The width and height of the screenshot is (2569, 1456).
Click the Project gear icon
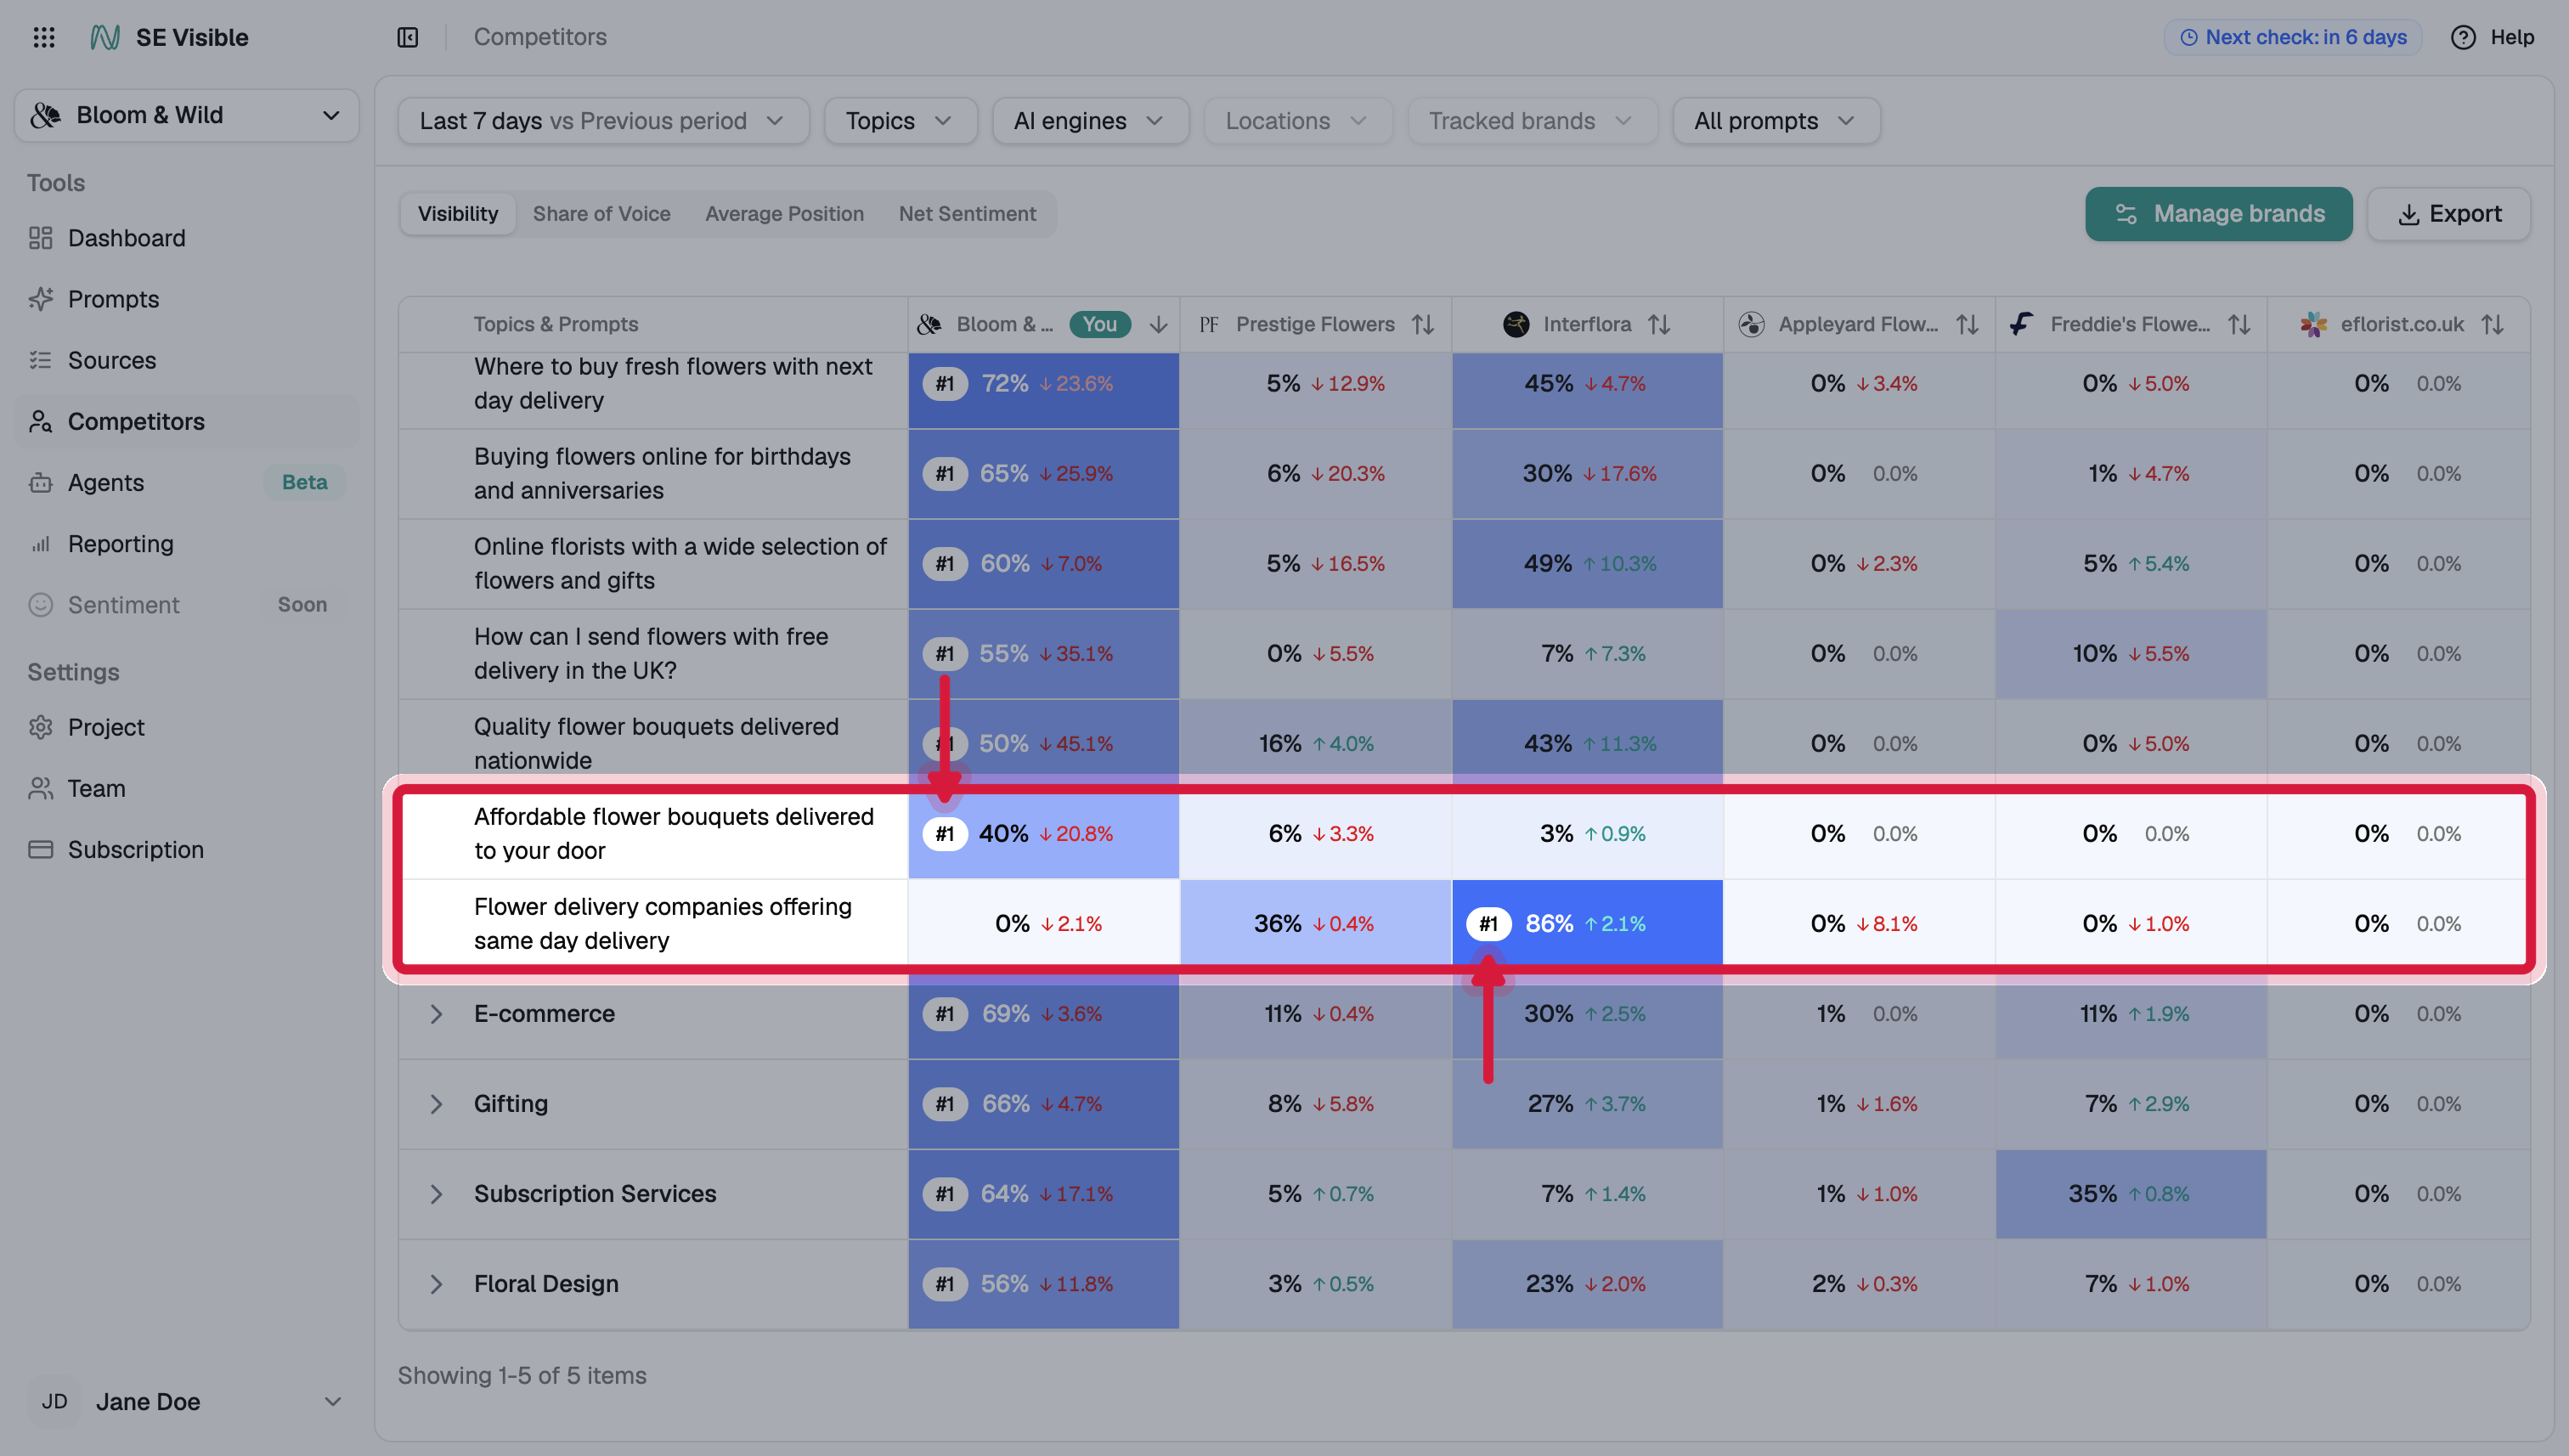point(40,727)
